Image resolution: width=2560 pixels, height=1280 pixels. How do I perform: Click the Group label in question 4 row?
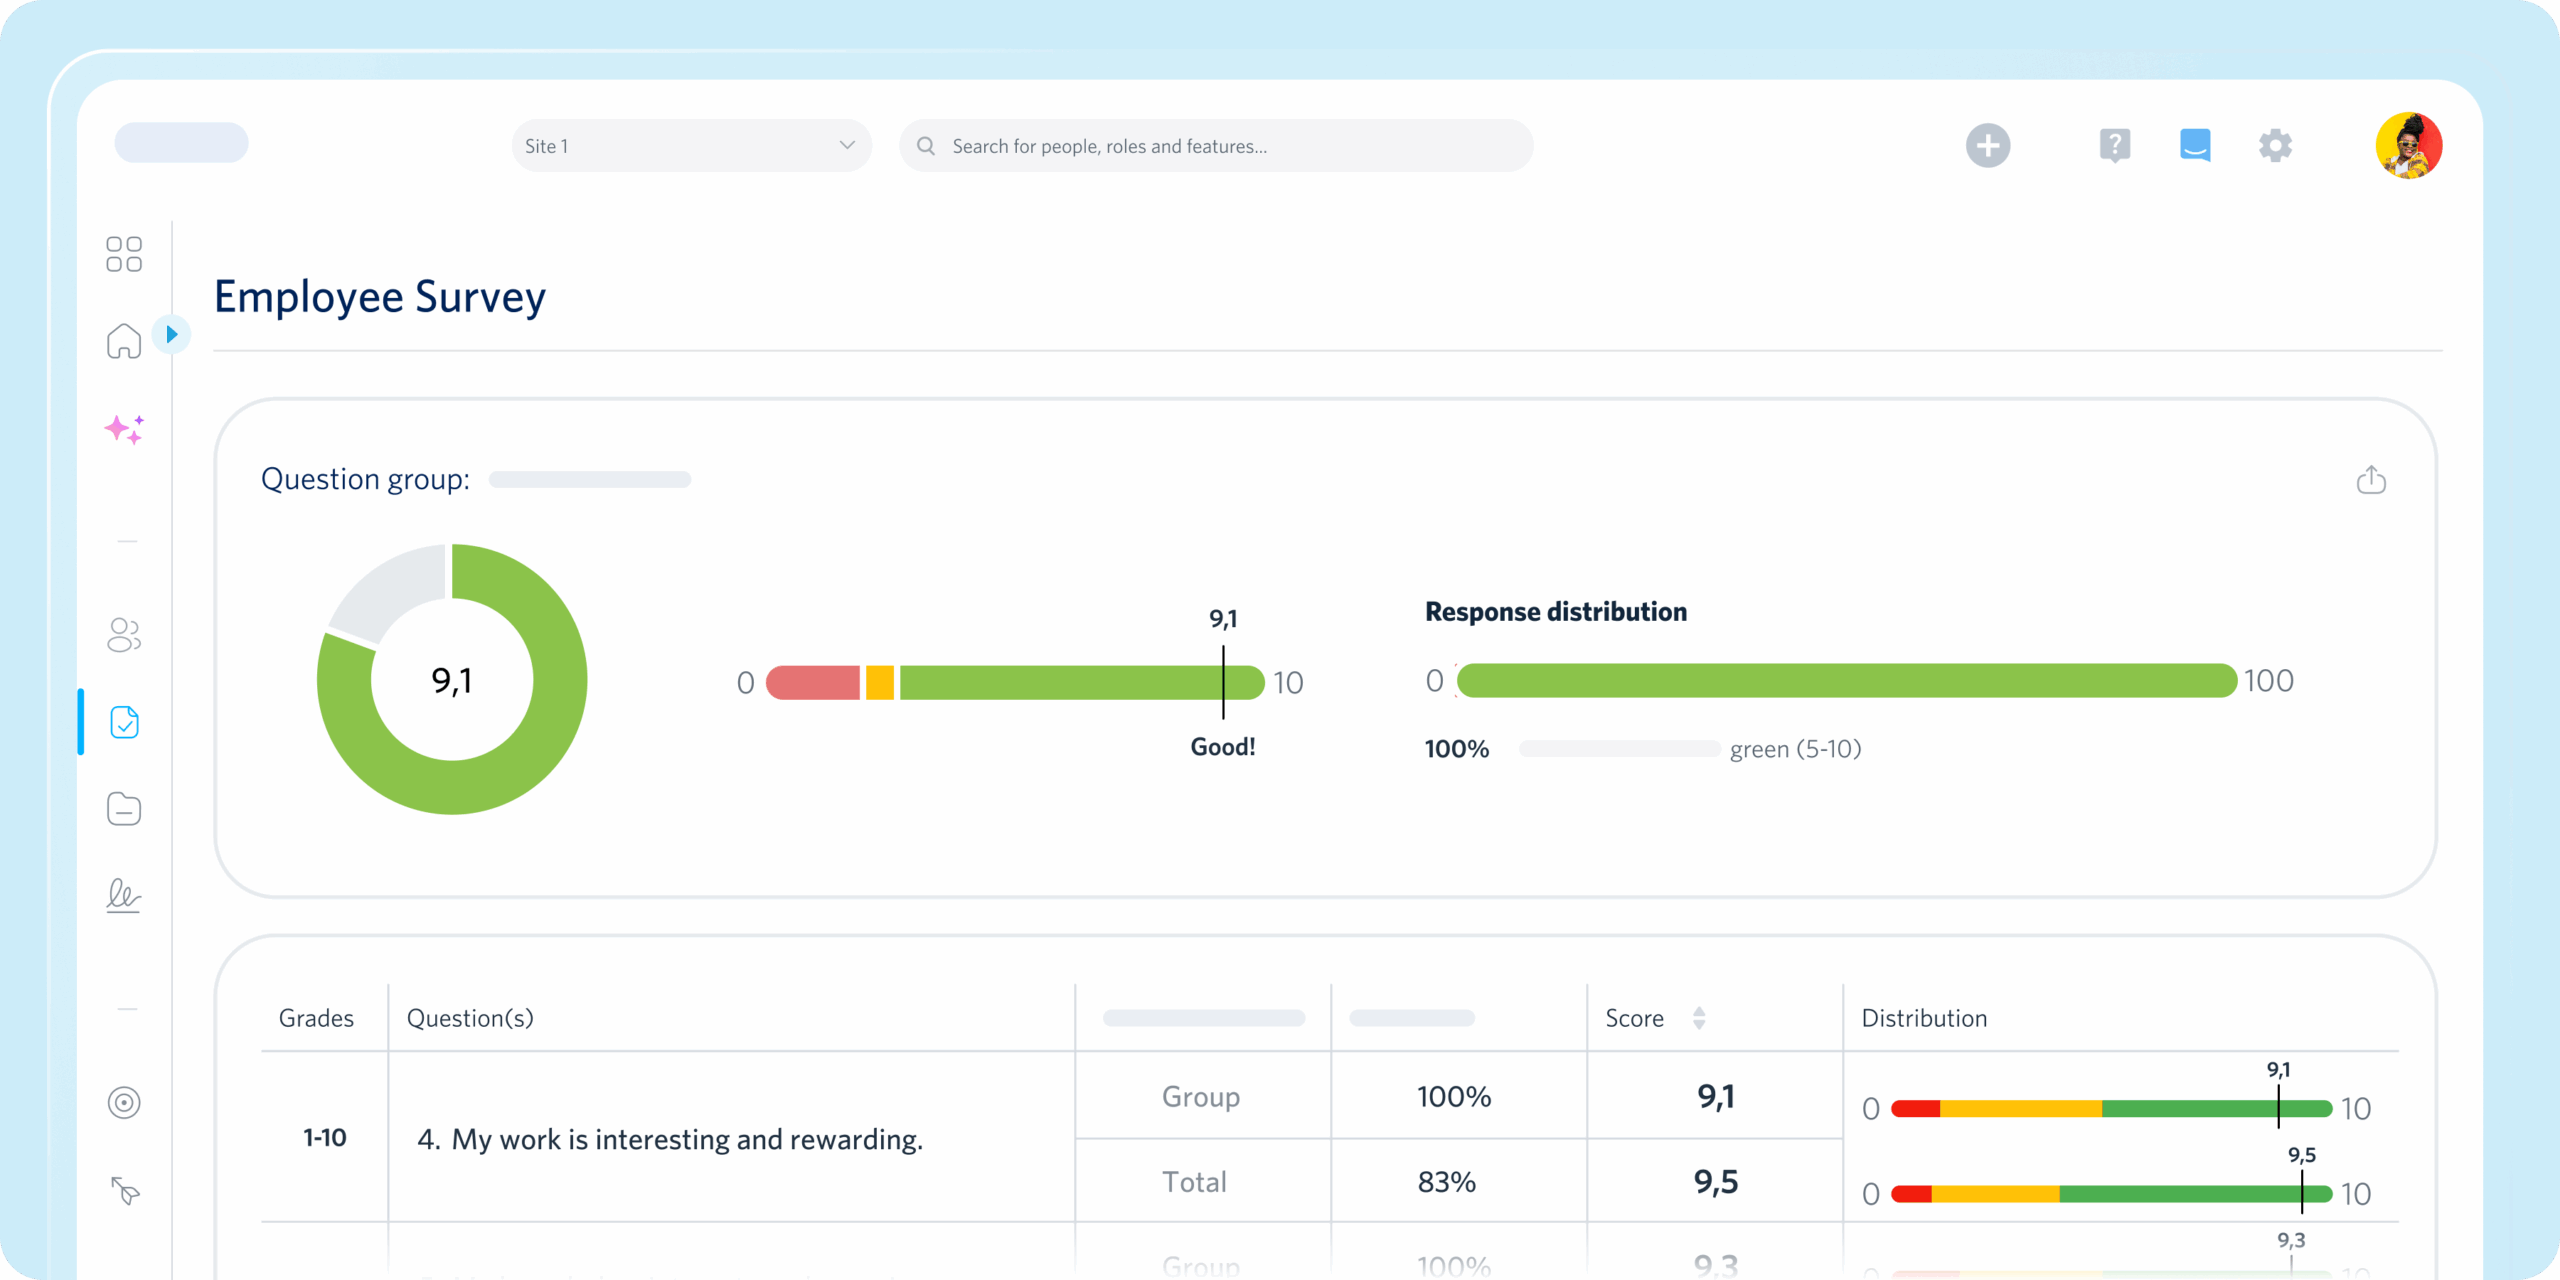click(1200, 1097)
